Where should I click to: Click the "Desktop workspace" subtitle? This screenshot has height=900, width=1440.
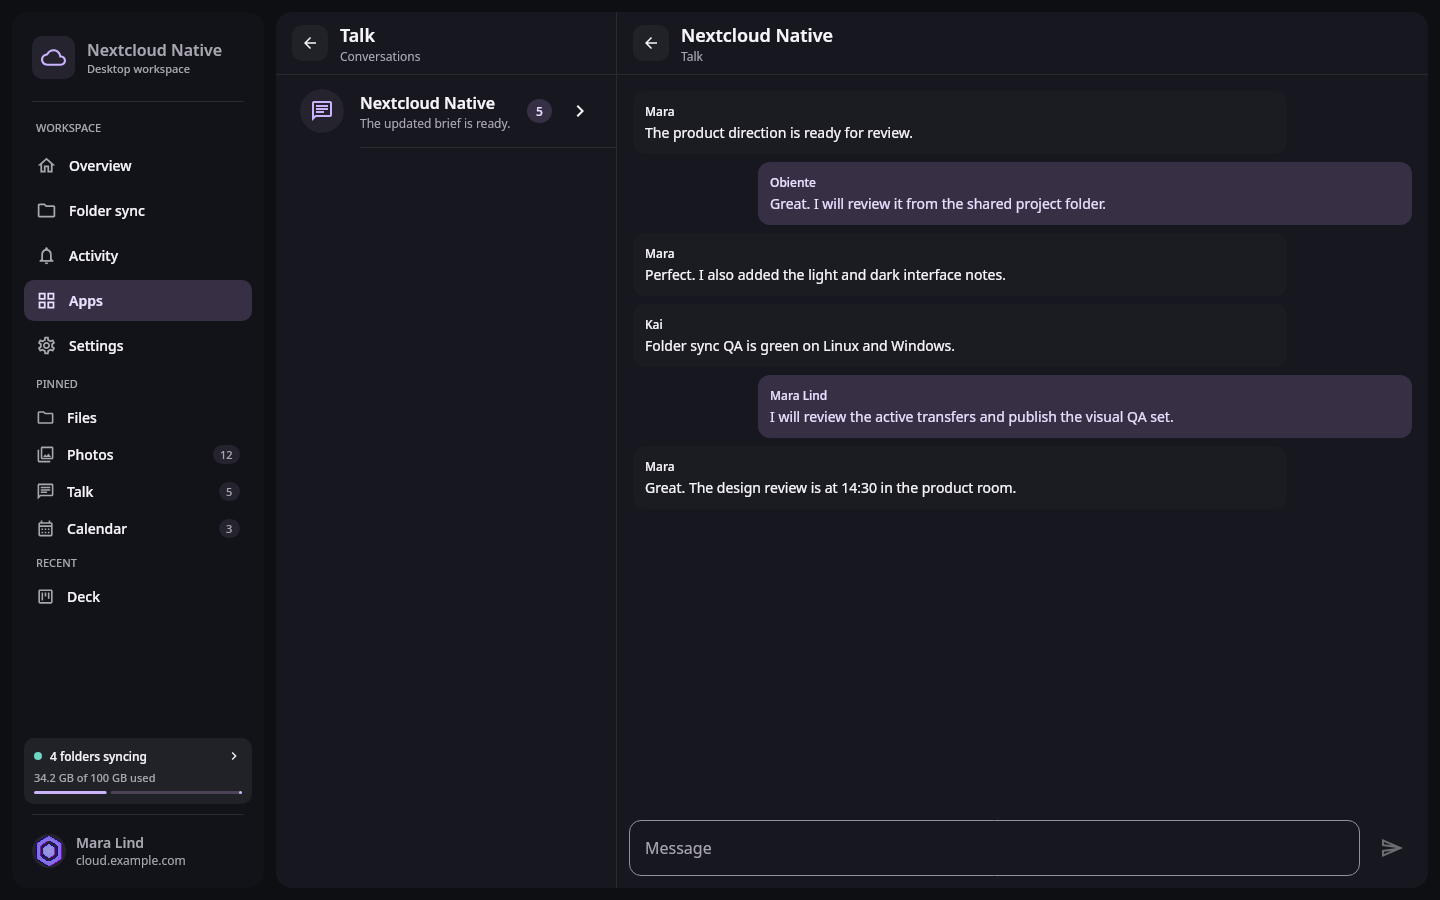138,69
